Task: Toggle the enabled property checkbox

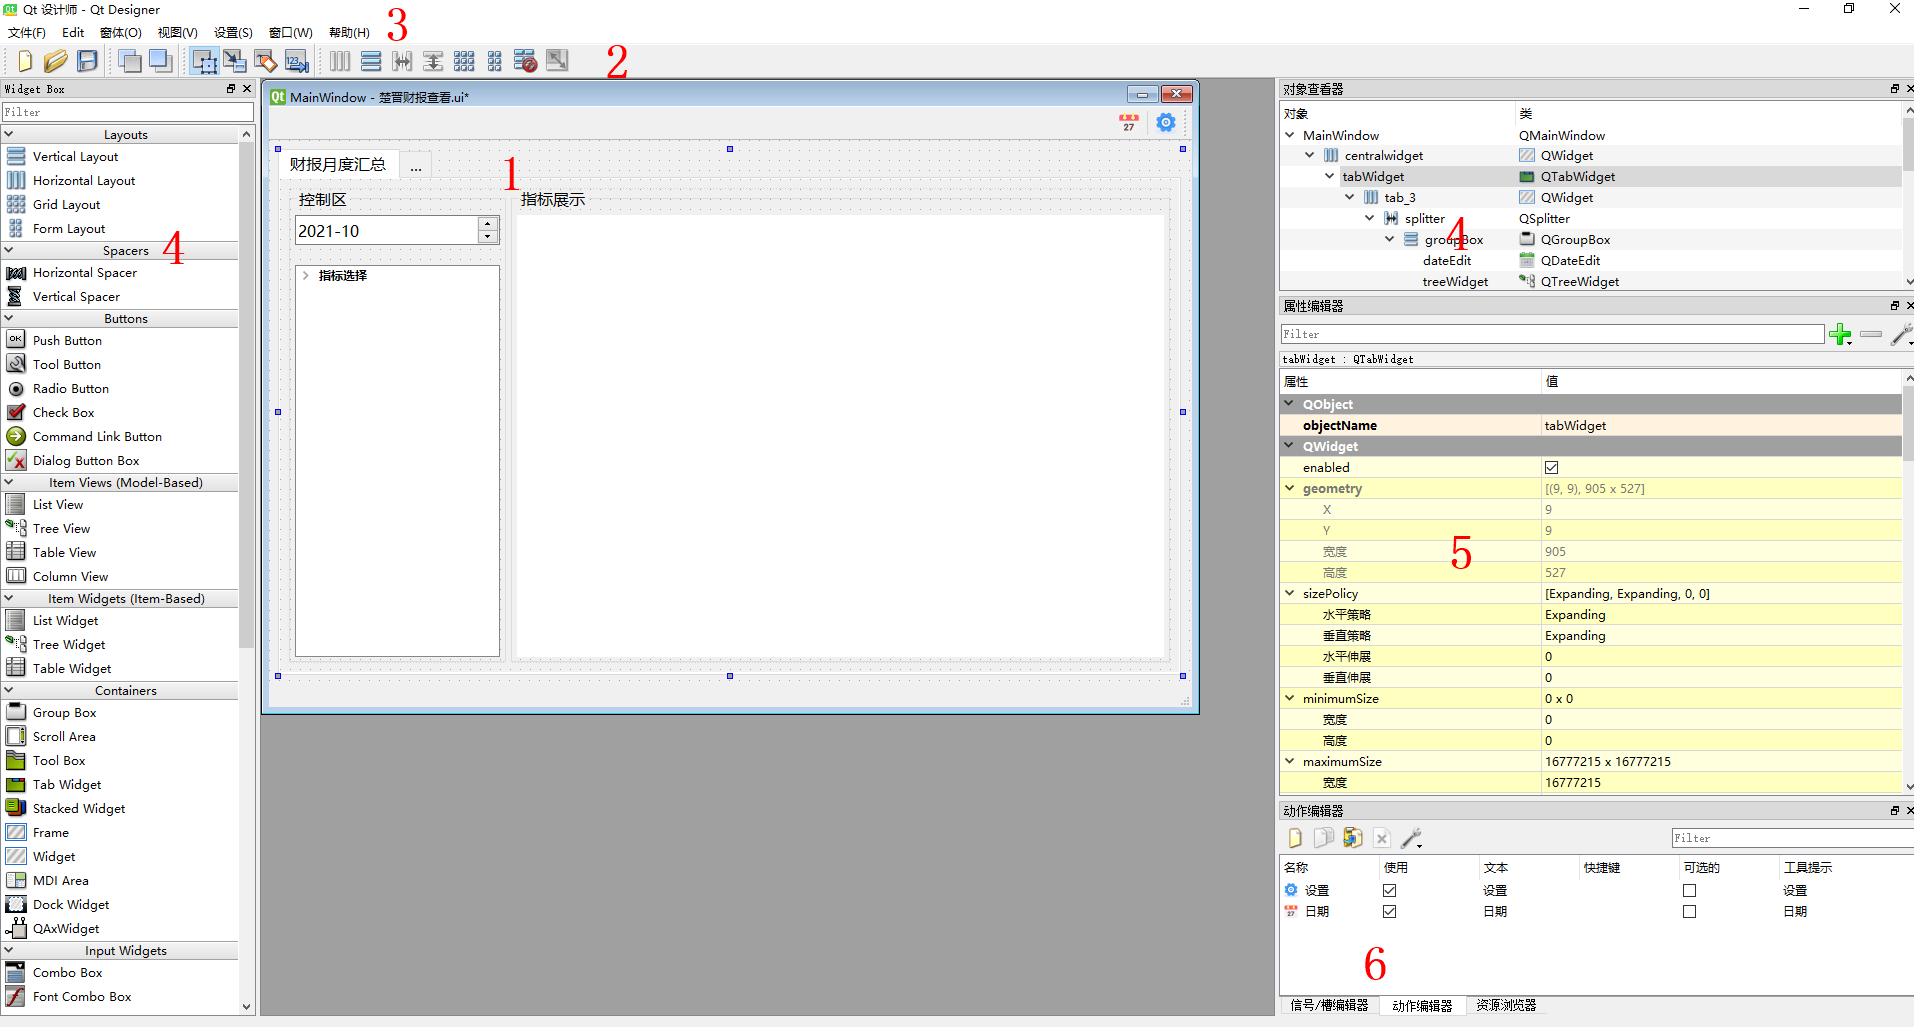Action: (x=1551, y=467)
